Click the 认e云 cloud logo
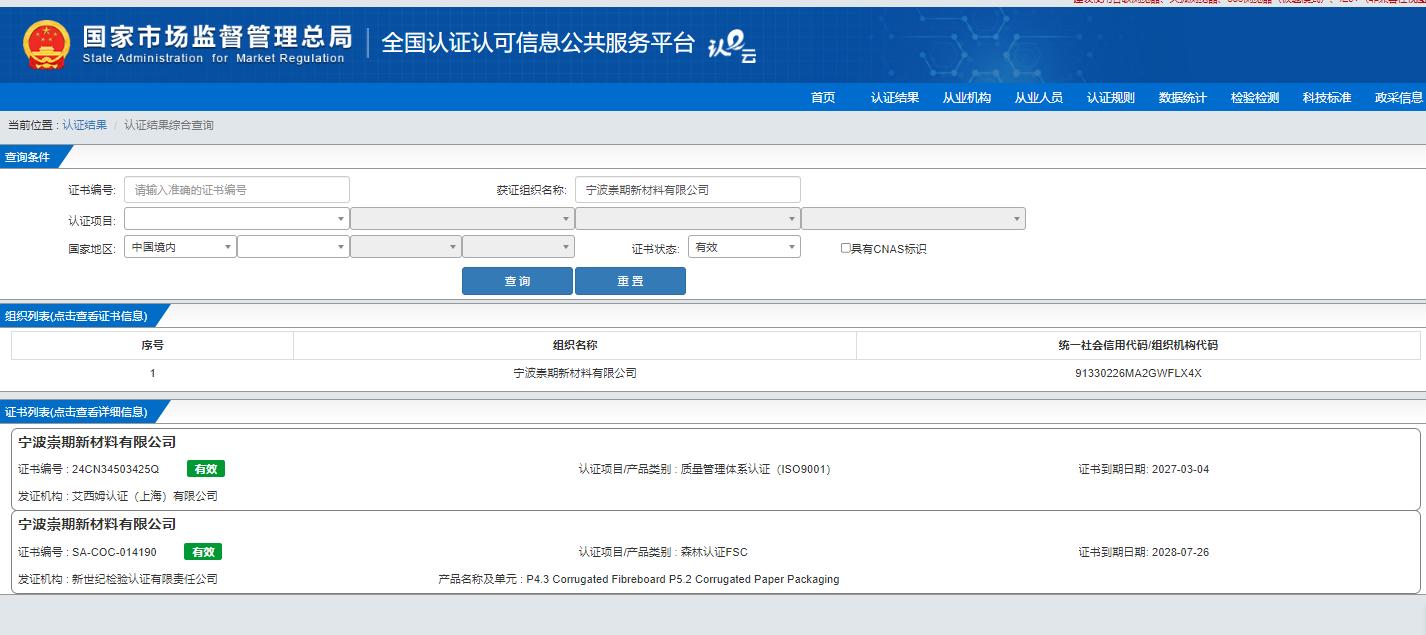Viewport: 1426px width, 635px height. (x=731, y=46)
